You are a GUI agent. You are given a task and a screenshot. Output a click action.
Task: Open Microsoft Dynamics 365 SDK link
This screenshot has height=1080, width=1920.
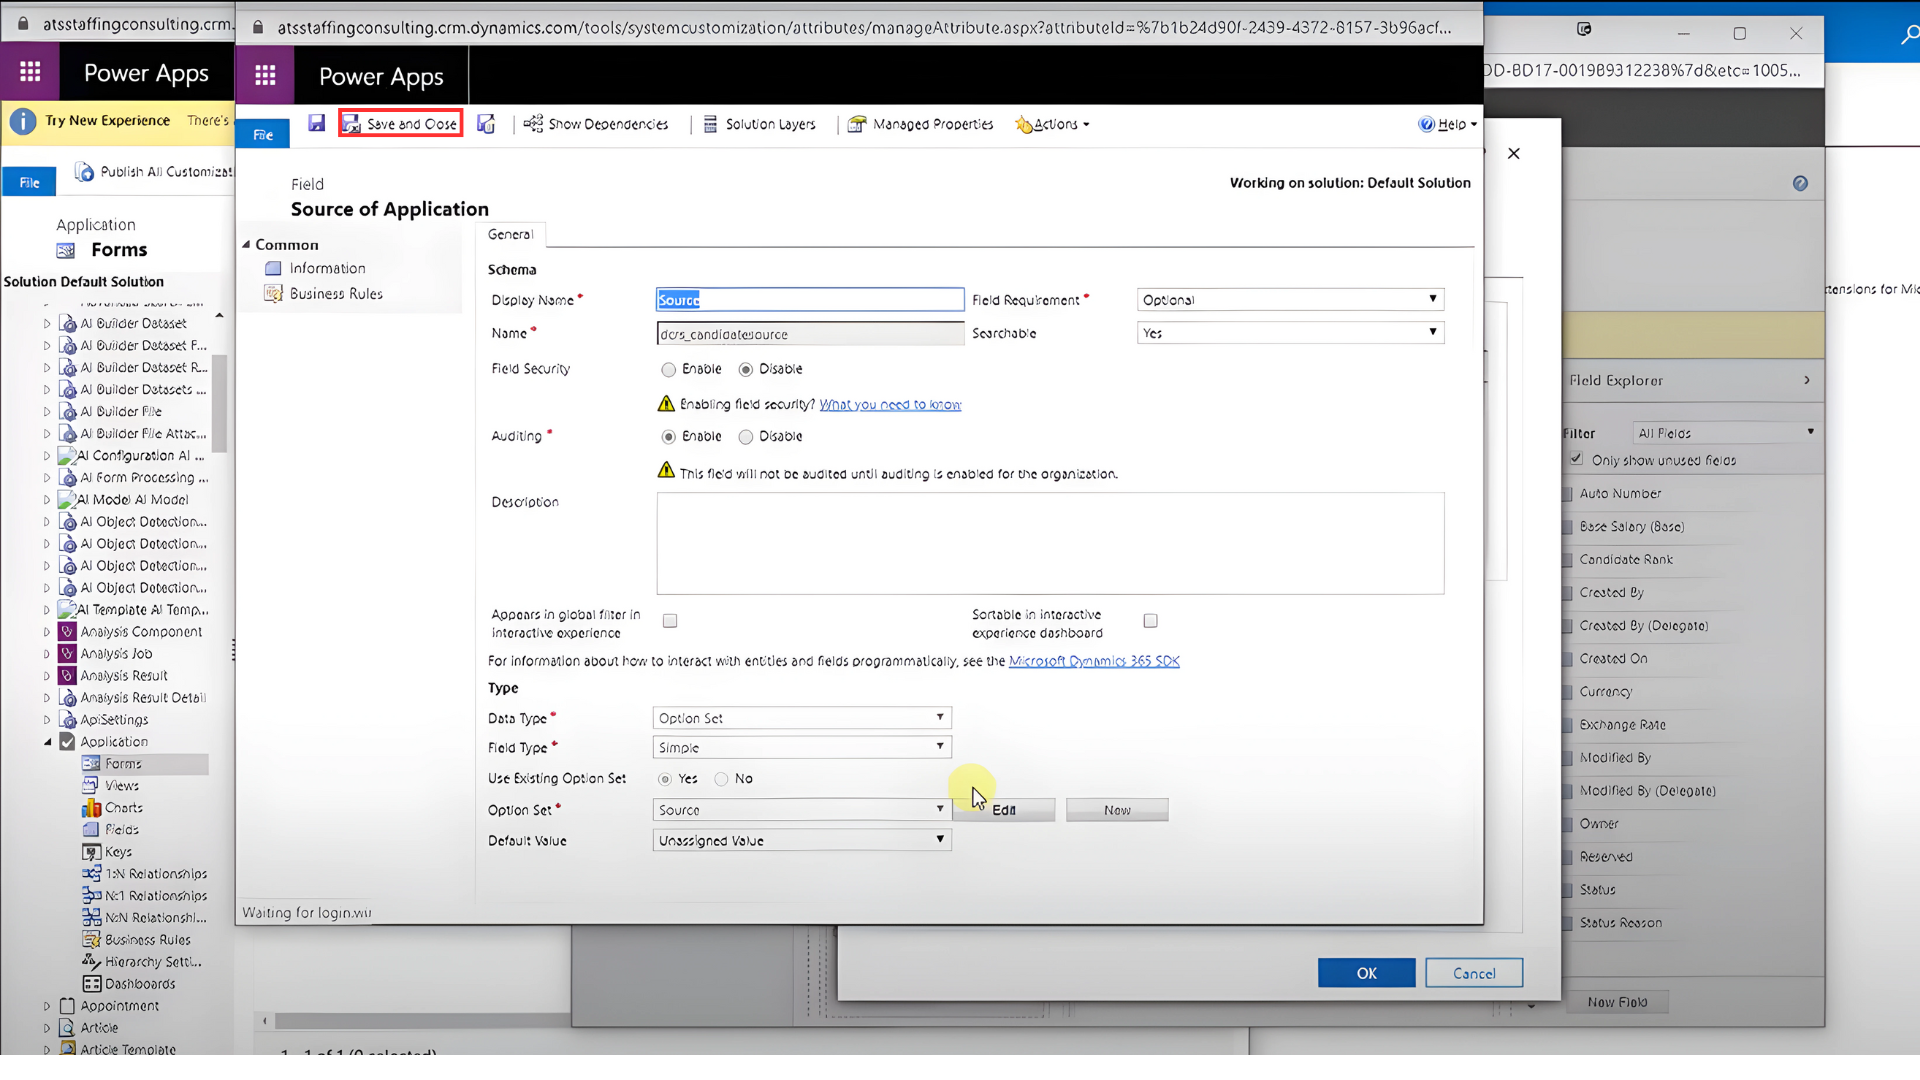click(x=1094, y=661)
